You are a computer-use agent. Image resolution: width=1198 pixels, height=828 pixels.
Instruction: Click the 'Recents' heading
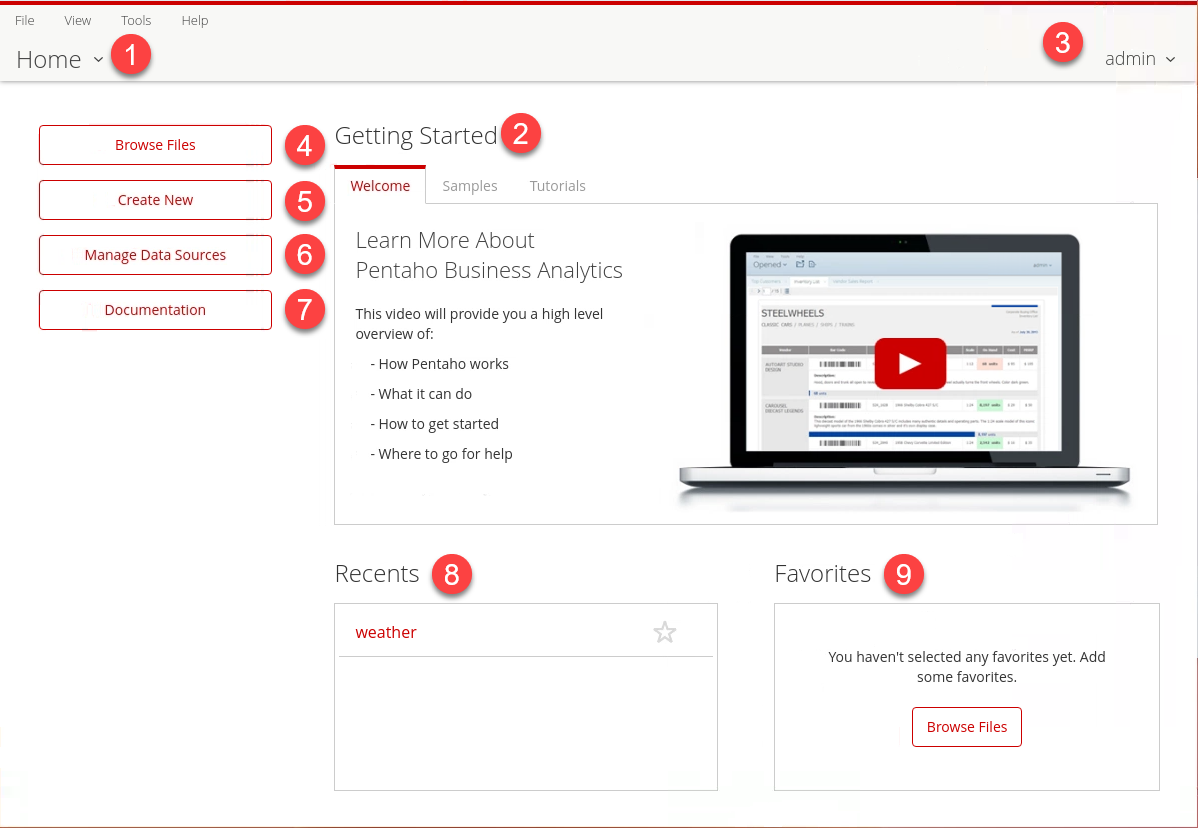(x=377, y=574)
